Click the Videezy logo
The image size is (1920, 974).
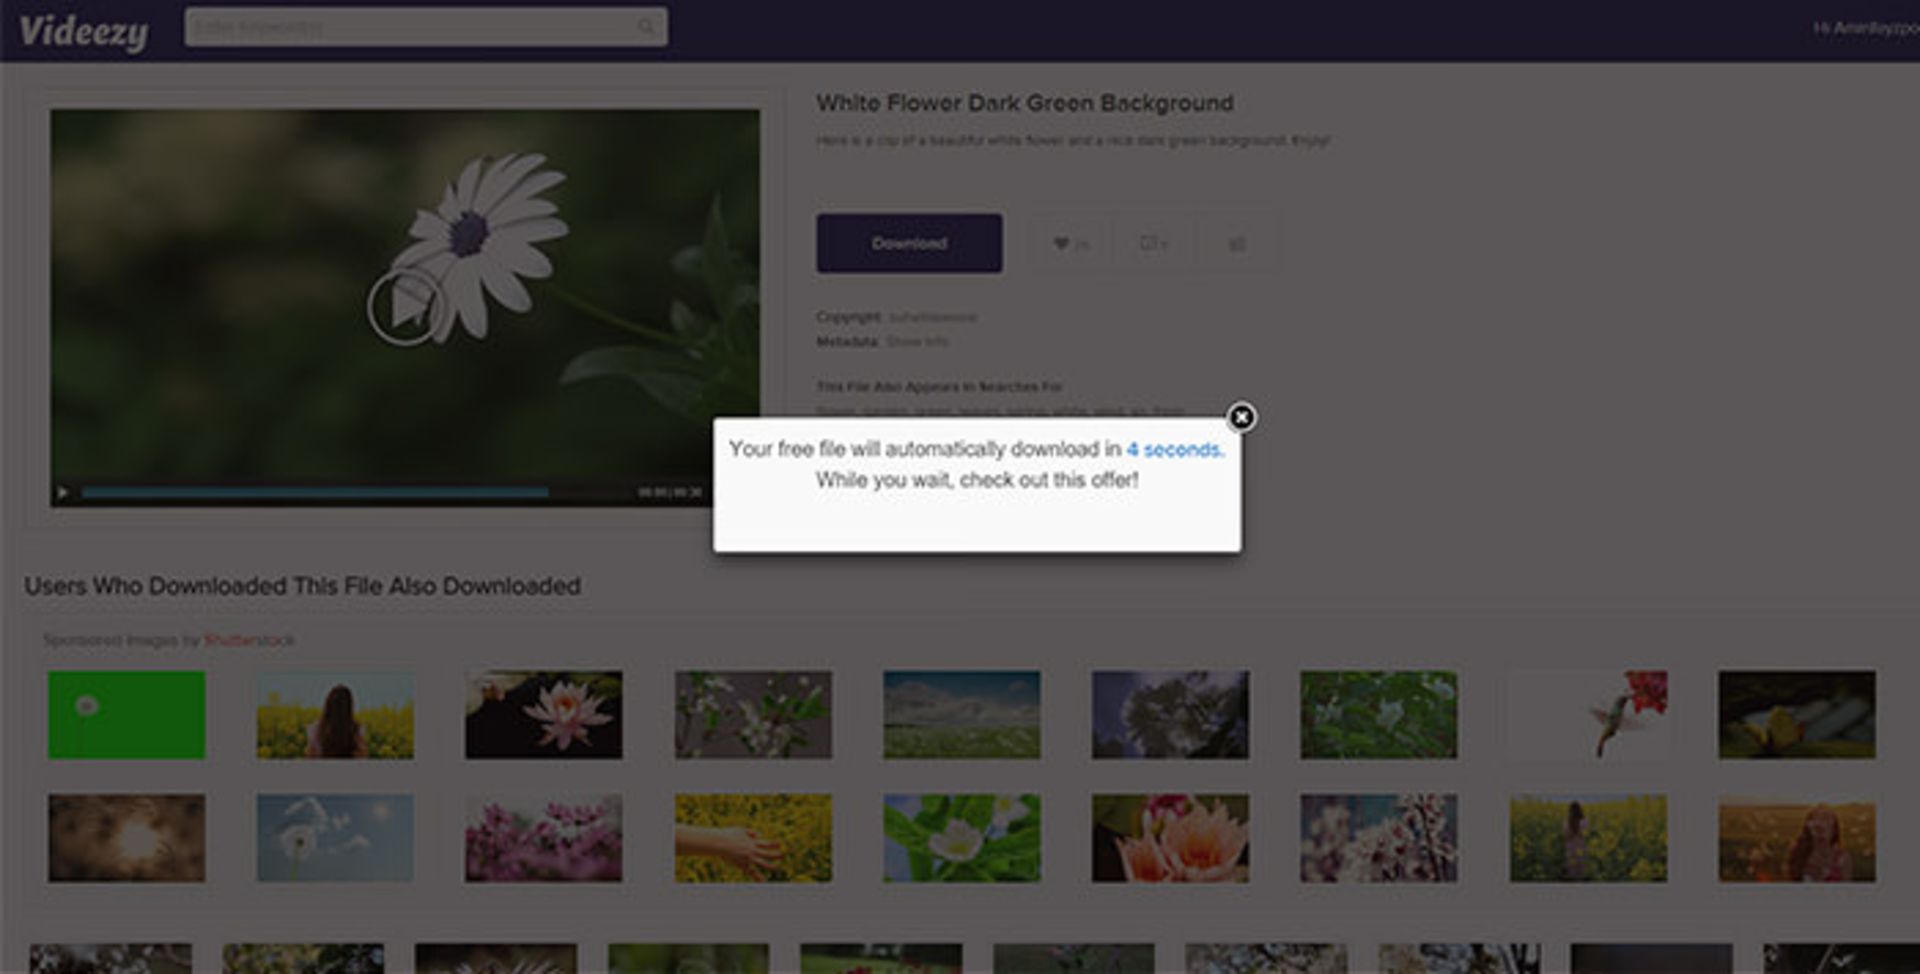tap(84, 32)
